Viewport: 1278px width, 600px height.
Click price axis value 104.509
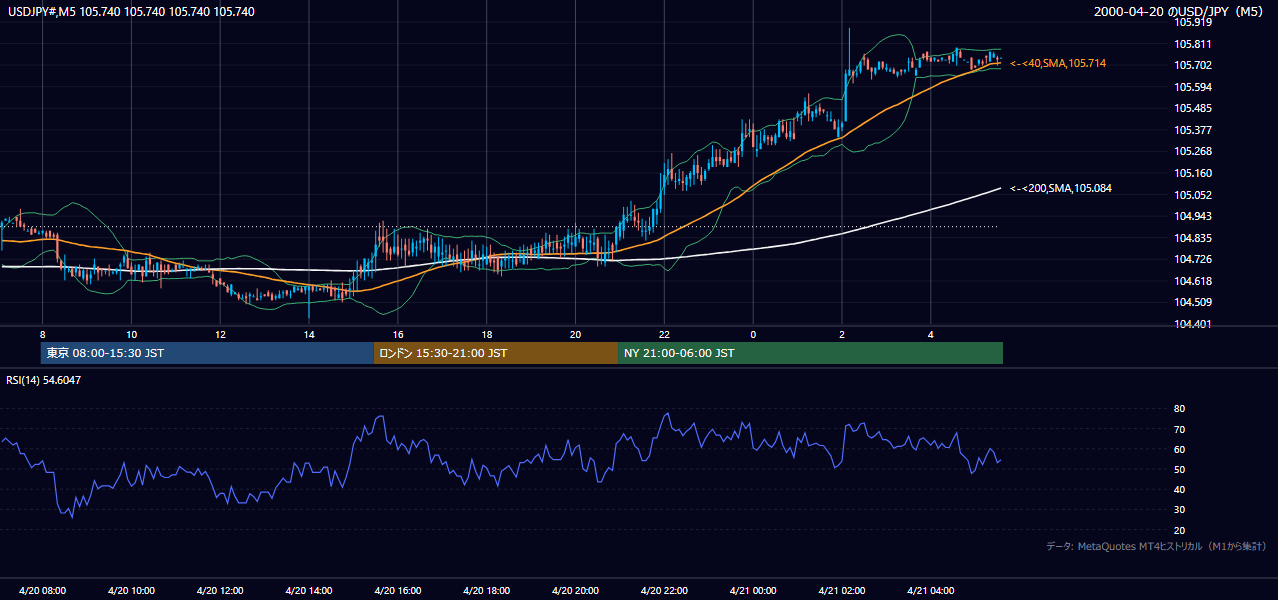coord(1192,302)
